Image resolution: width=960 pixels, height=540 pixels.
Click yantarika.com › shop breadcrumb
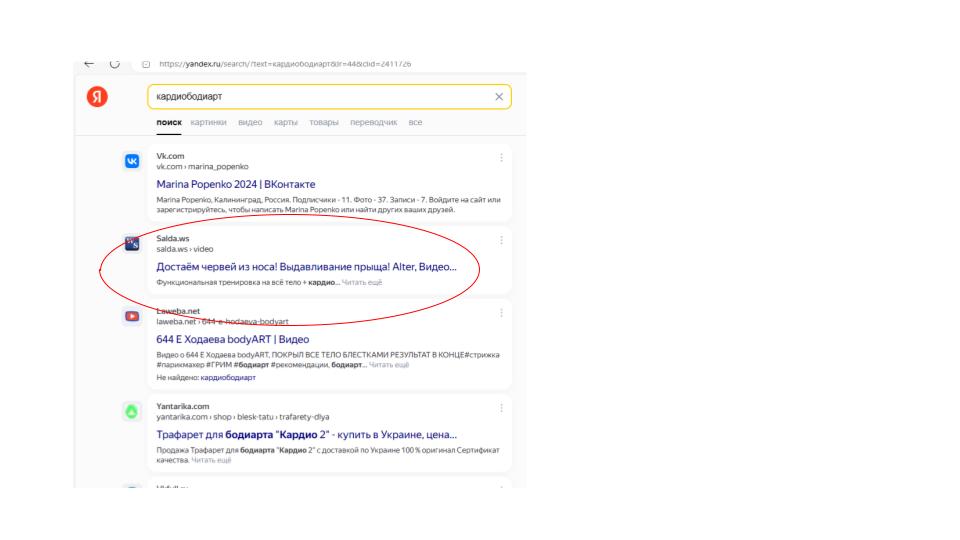coord(242,417)
